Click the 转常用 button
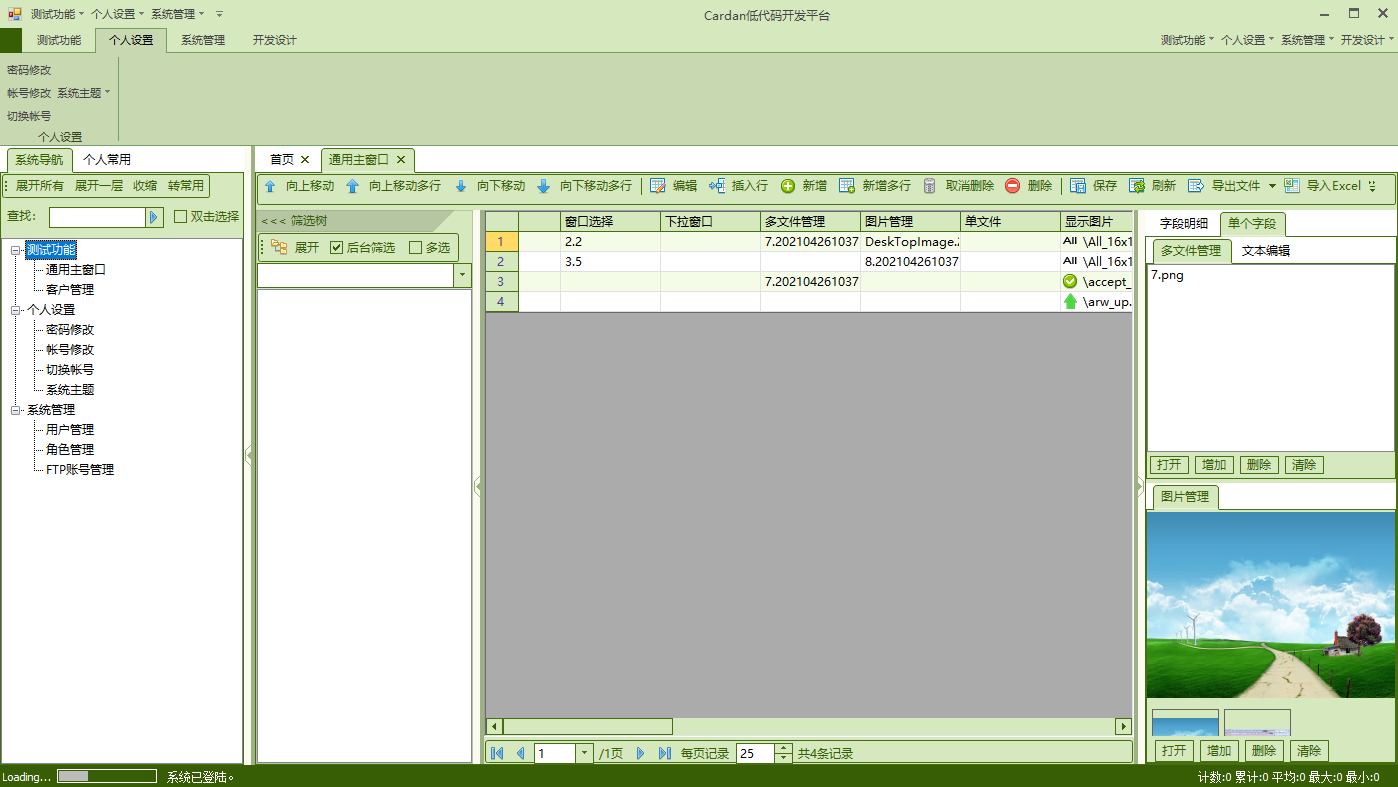 pos(186,186)
